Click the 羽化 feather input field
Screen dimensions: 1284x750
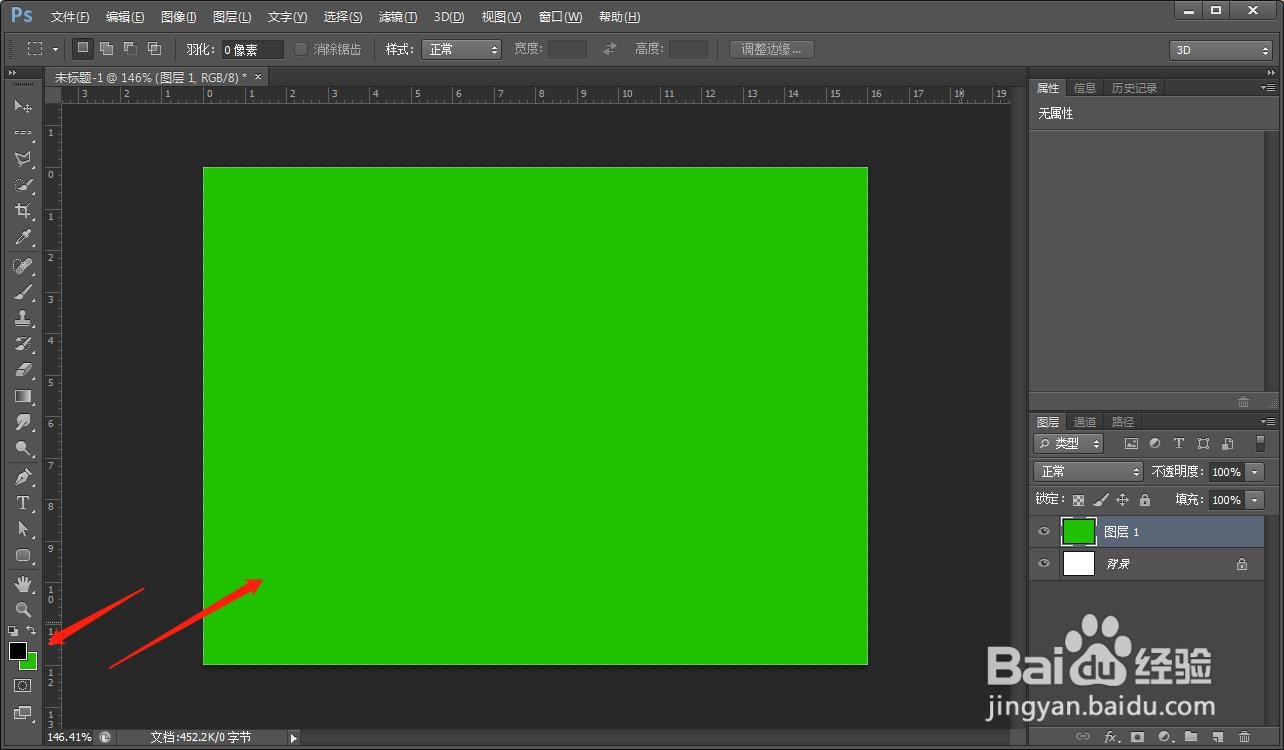[252, 49]
